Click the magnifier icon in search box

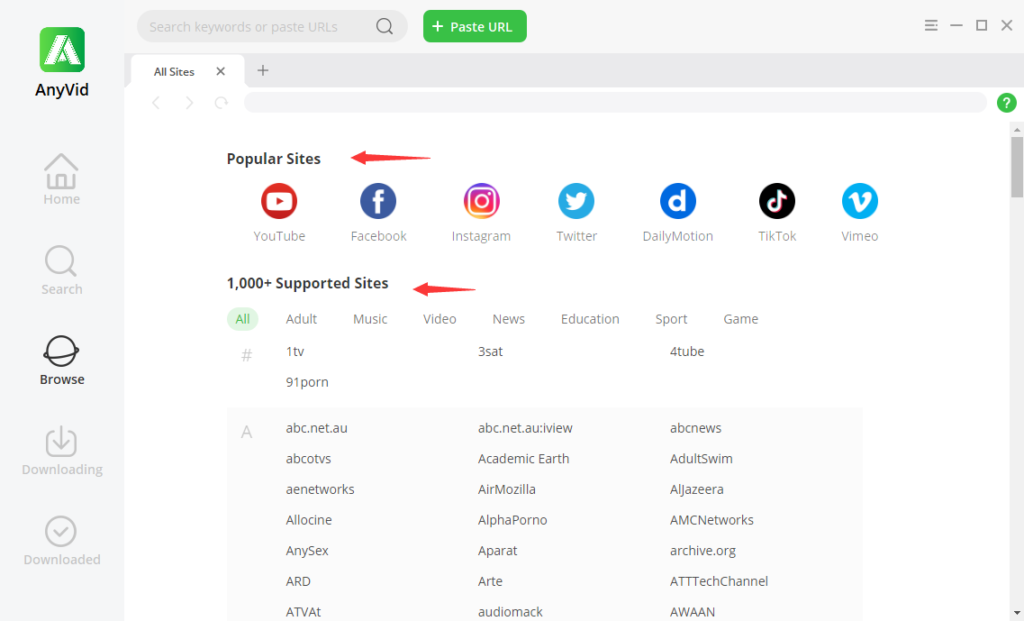click(x=385, y=26)
